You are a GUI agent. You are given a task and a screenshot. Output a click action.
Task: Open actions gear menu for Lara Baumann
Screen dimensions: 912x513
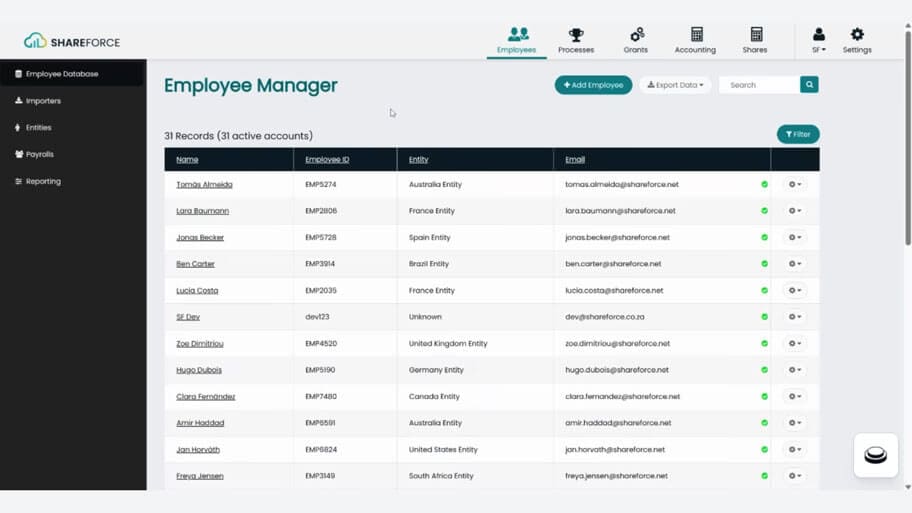tap(795, 211)
